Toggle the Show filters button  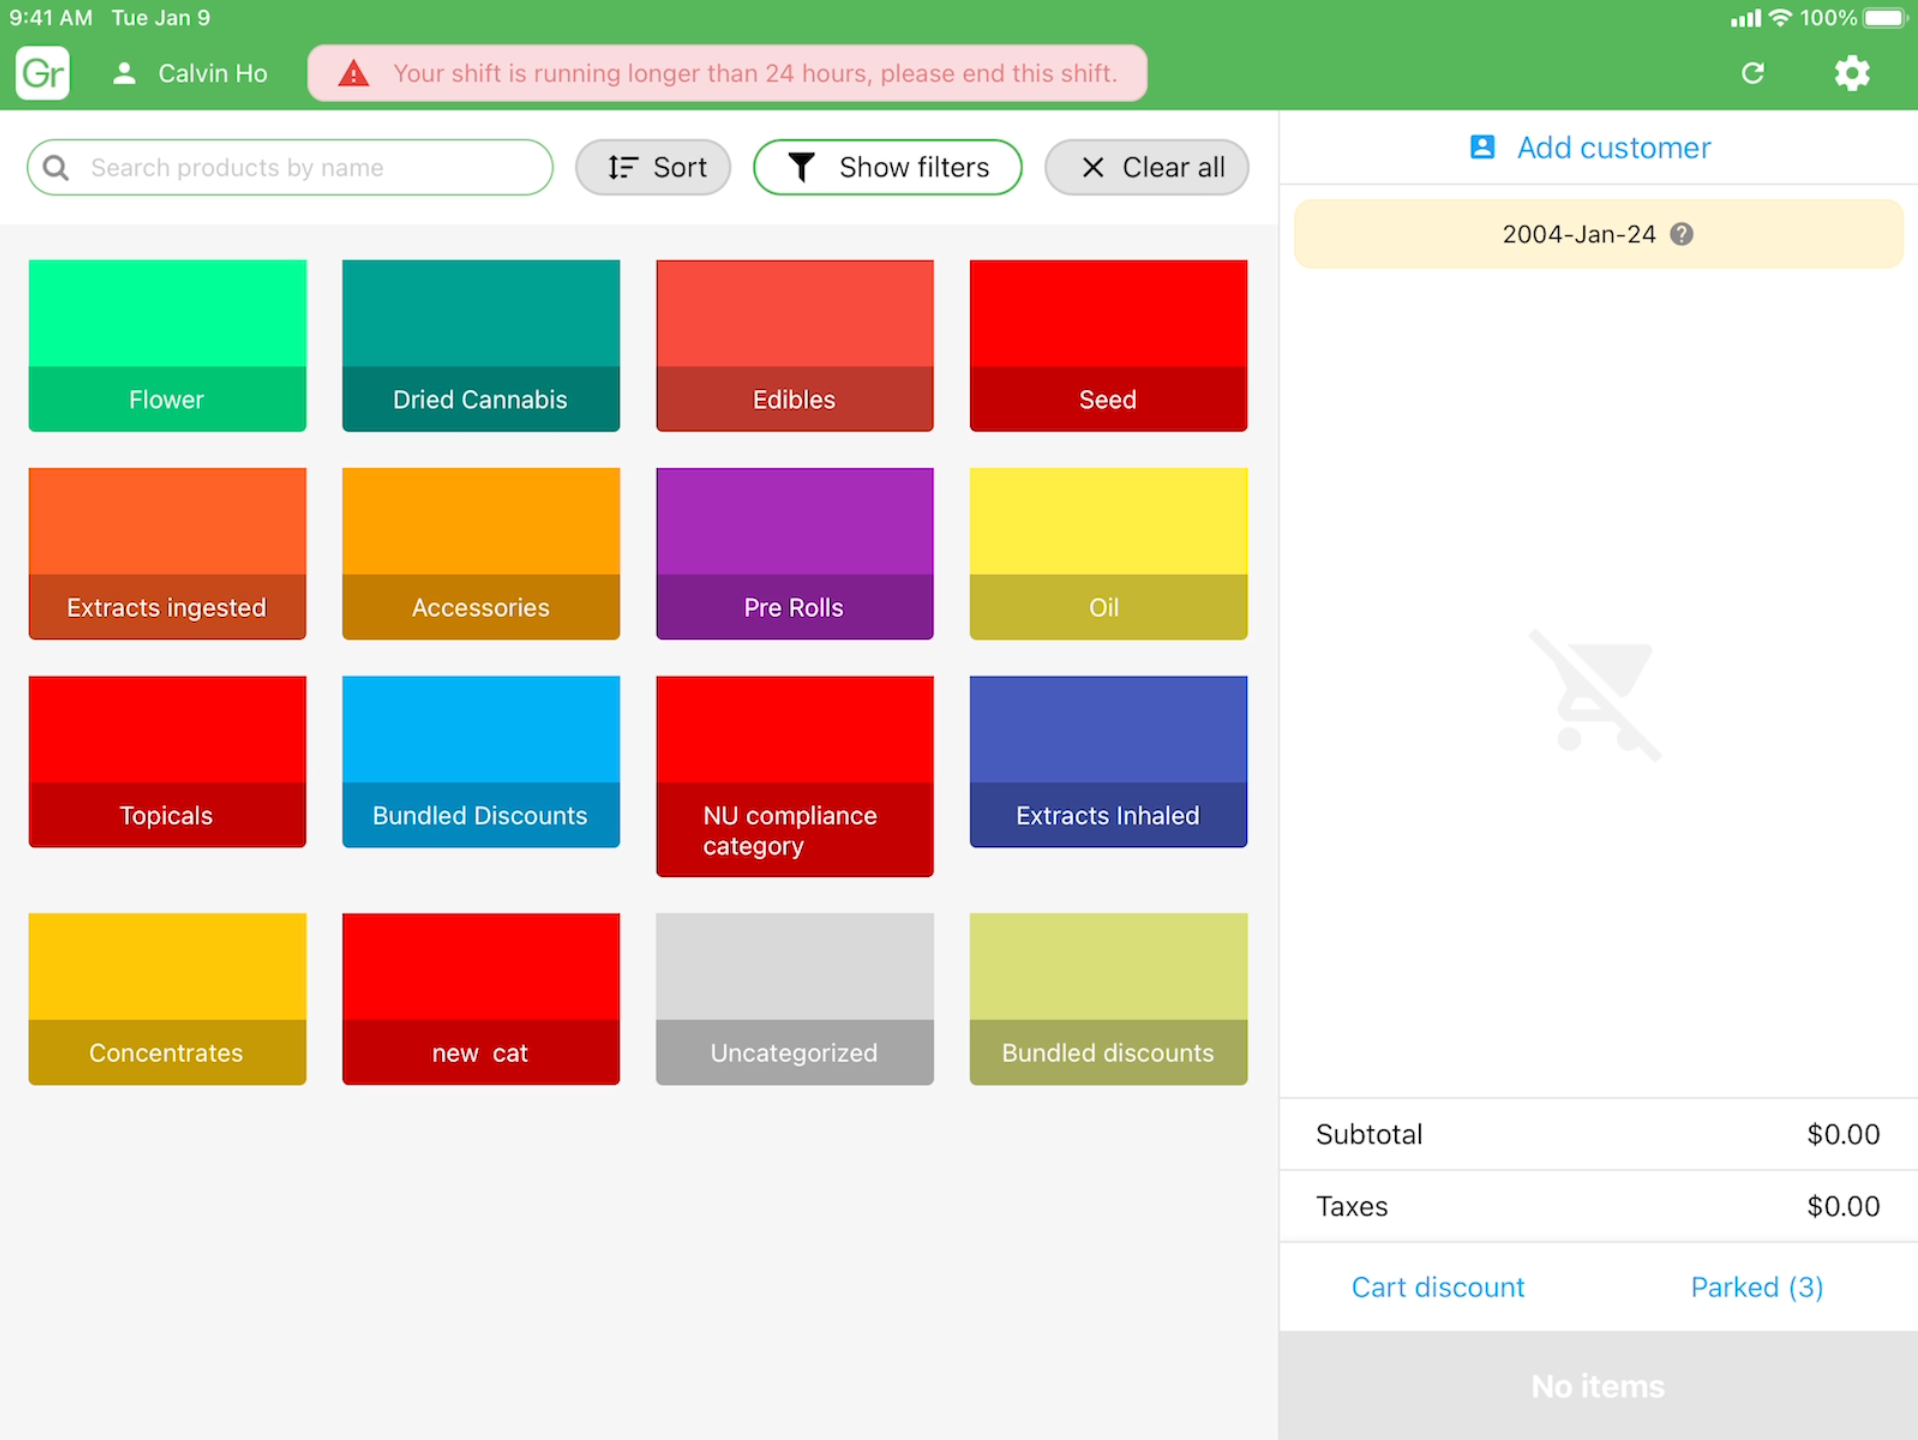coord(887,167)
